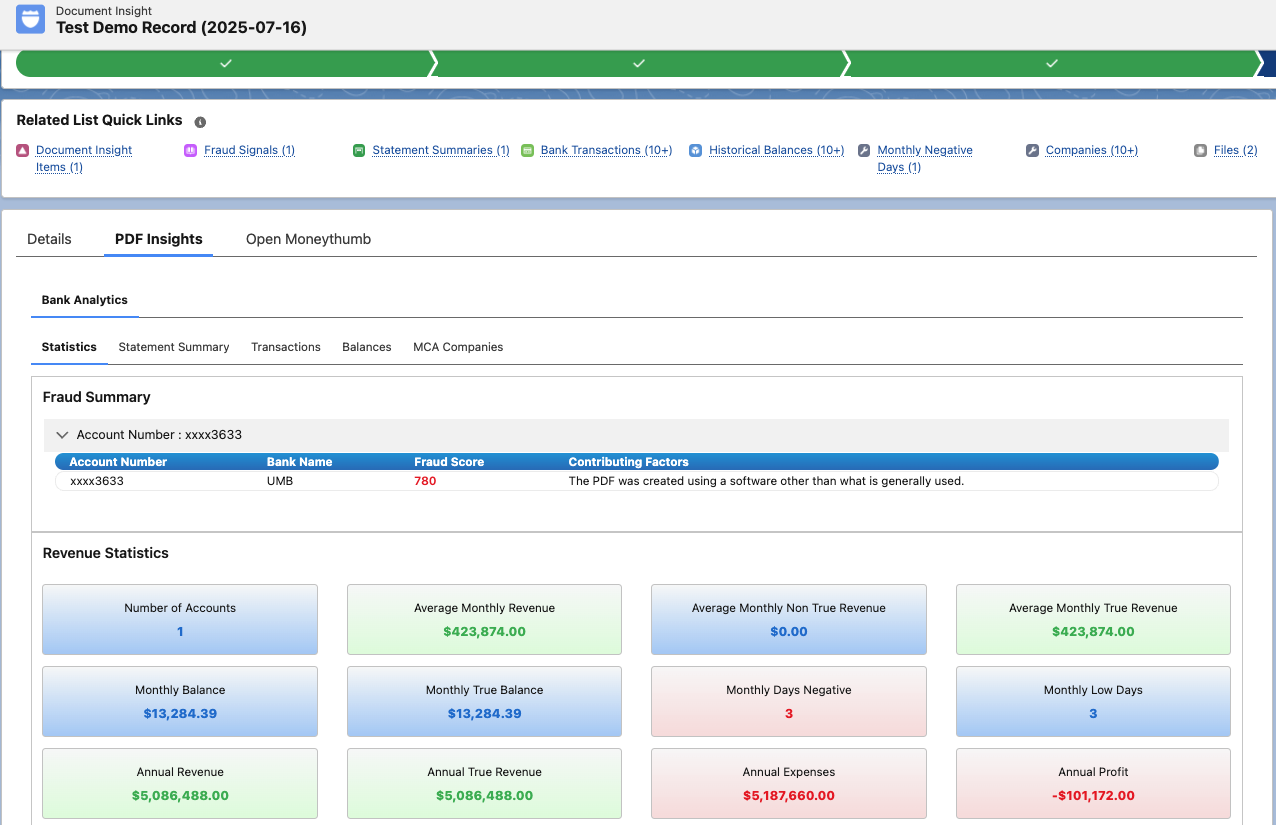Switch to the Details tab

pos(49,239)
